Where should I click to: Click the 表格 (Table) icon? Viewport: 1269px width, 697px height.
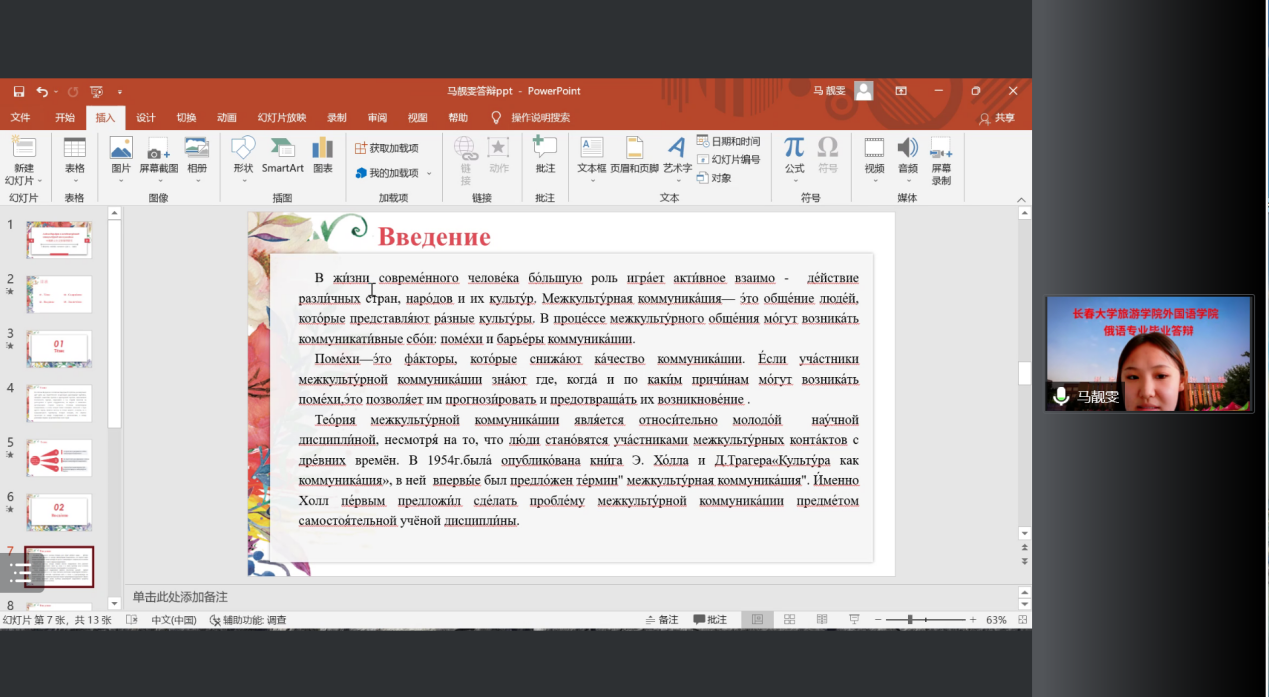coord(75,148)
